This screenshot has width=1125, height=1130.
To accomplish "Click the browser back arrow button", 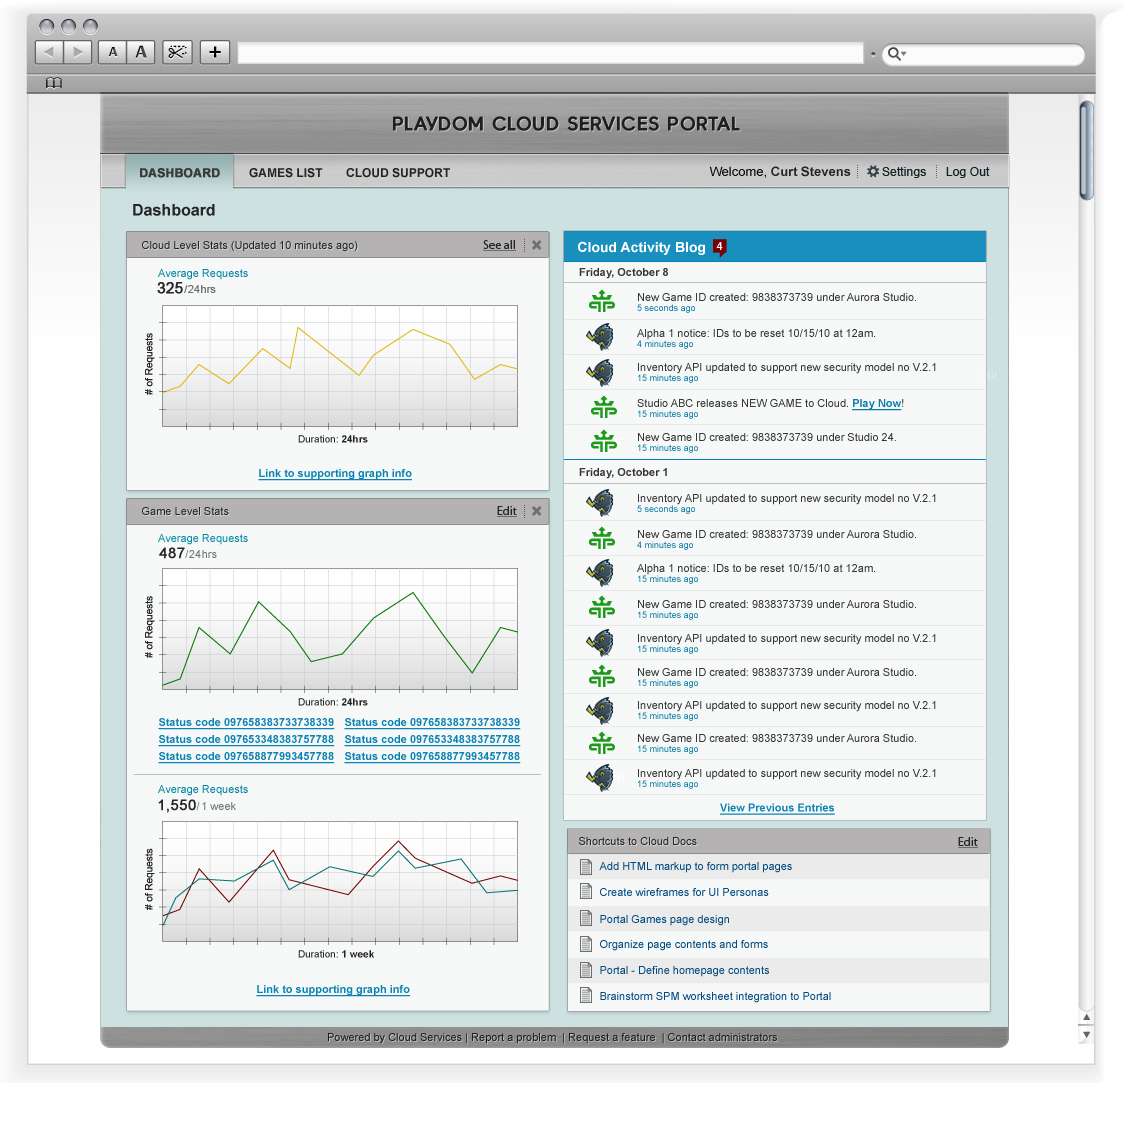I will [x=49, y=52].
